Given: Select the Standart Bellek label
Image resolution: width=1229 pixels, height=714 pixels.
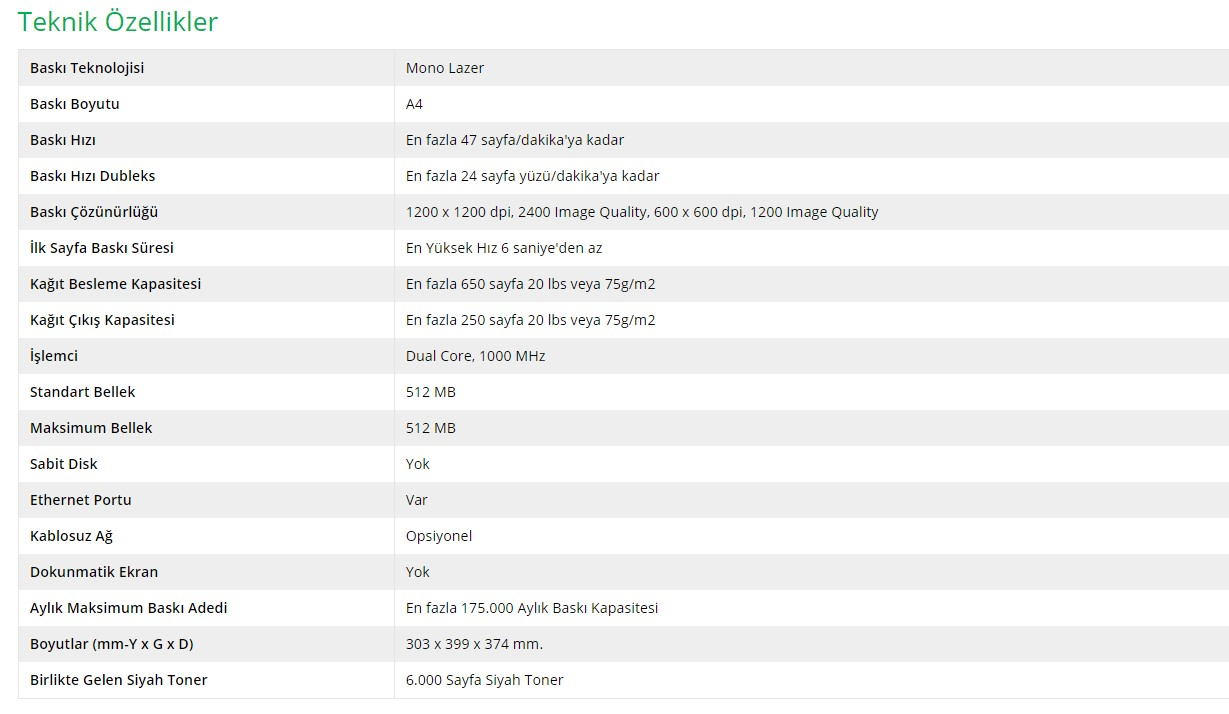Looking at the screenshot, I should (83, 392).
